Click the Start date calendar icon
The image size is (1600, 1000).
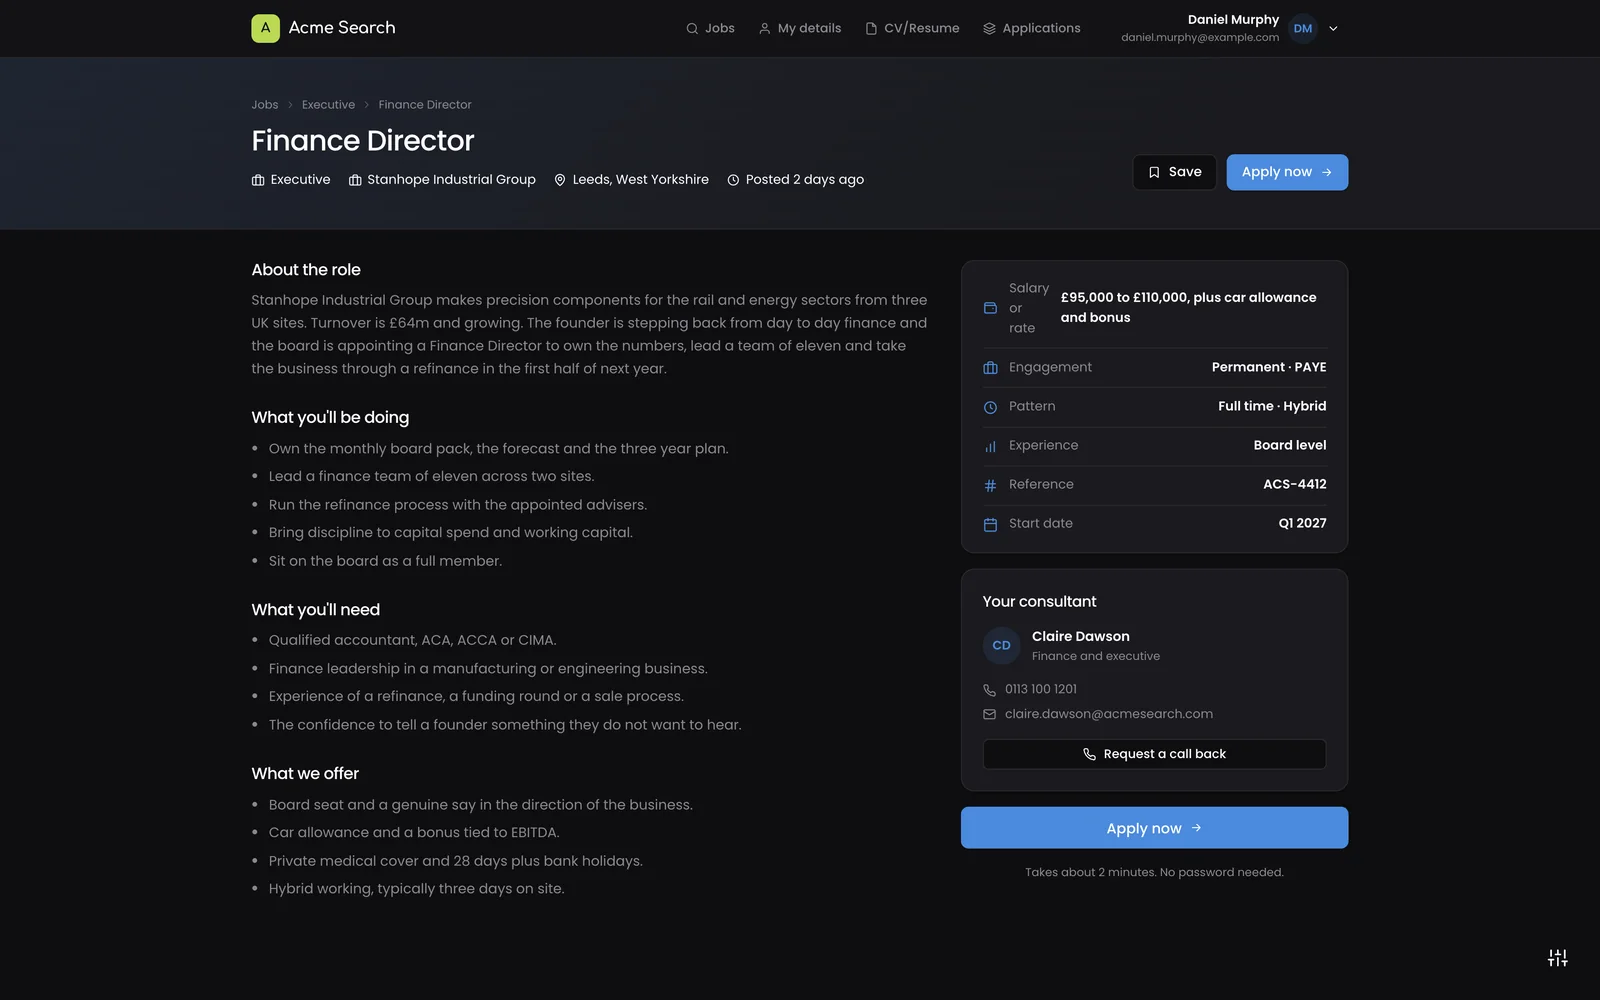(990, 524)
